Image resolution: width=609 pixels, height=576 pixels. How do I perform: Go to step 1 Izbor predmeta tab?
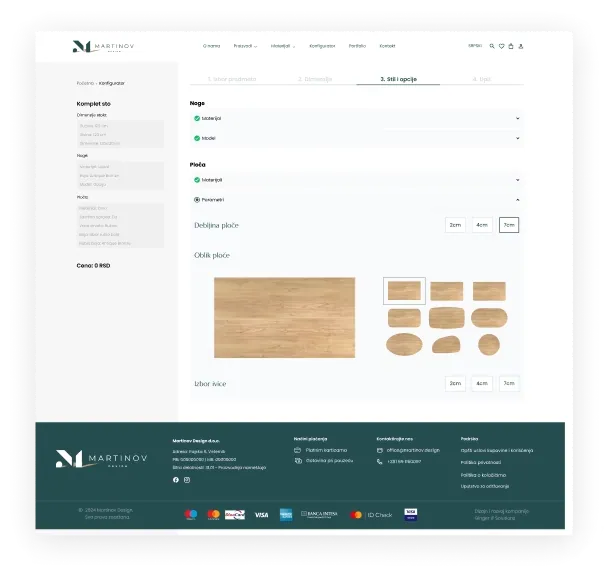tap(232, 79)
